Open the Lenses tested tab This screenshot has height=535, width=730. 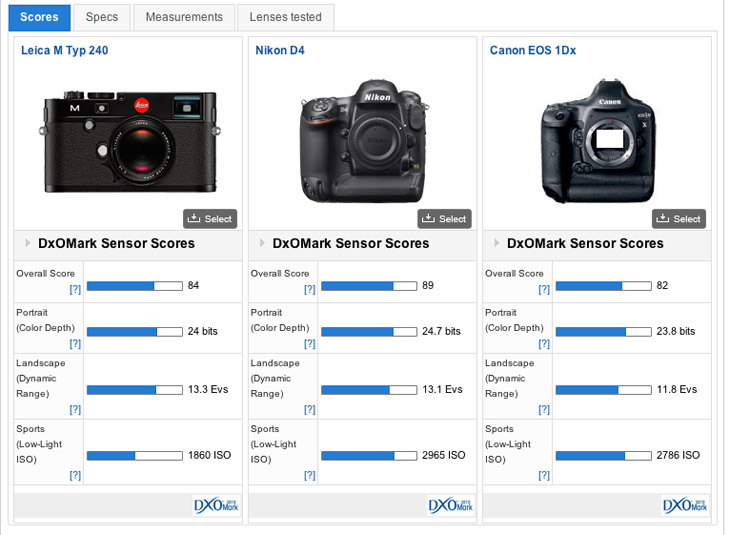click(285, 17)
